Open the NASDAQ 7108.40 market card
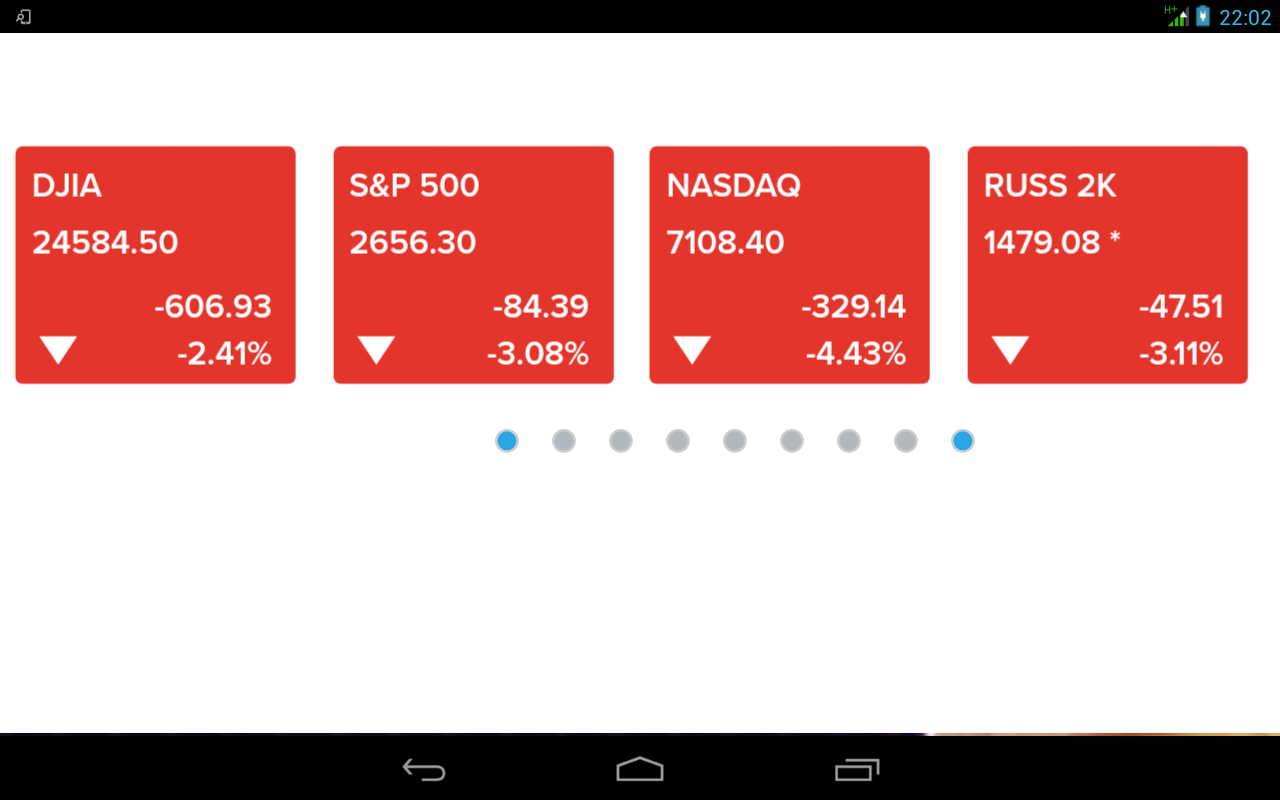The image size is (1280, 800). (x=790, y=265)
